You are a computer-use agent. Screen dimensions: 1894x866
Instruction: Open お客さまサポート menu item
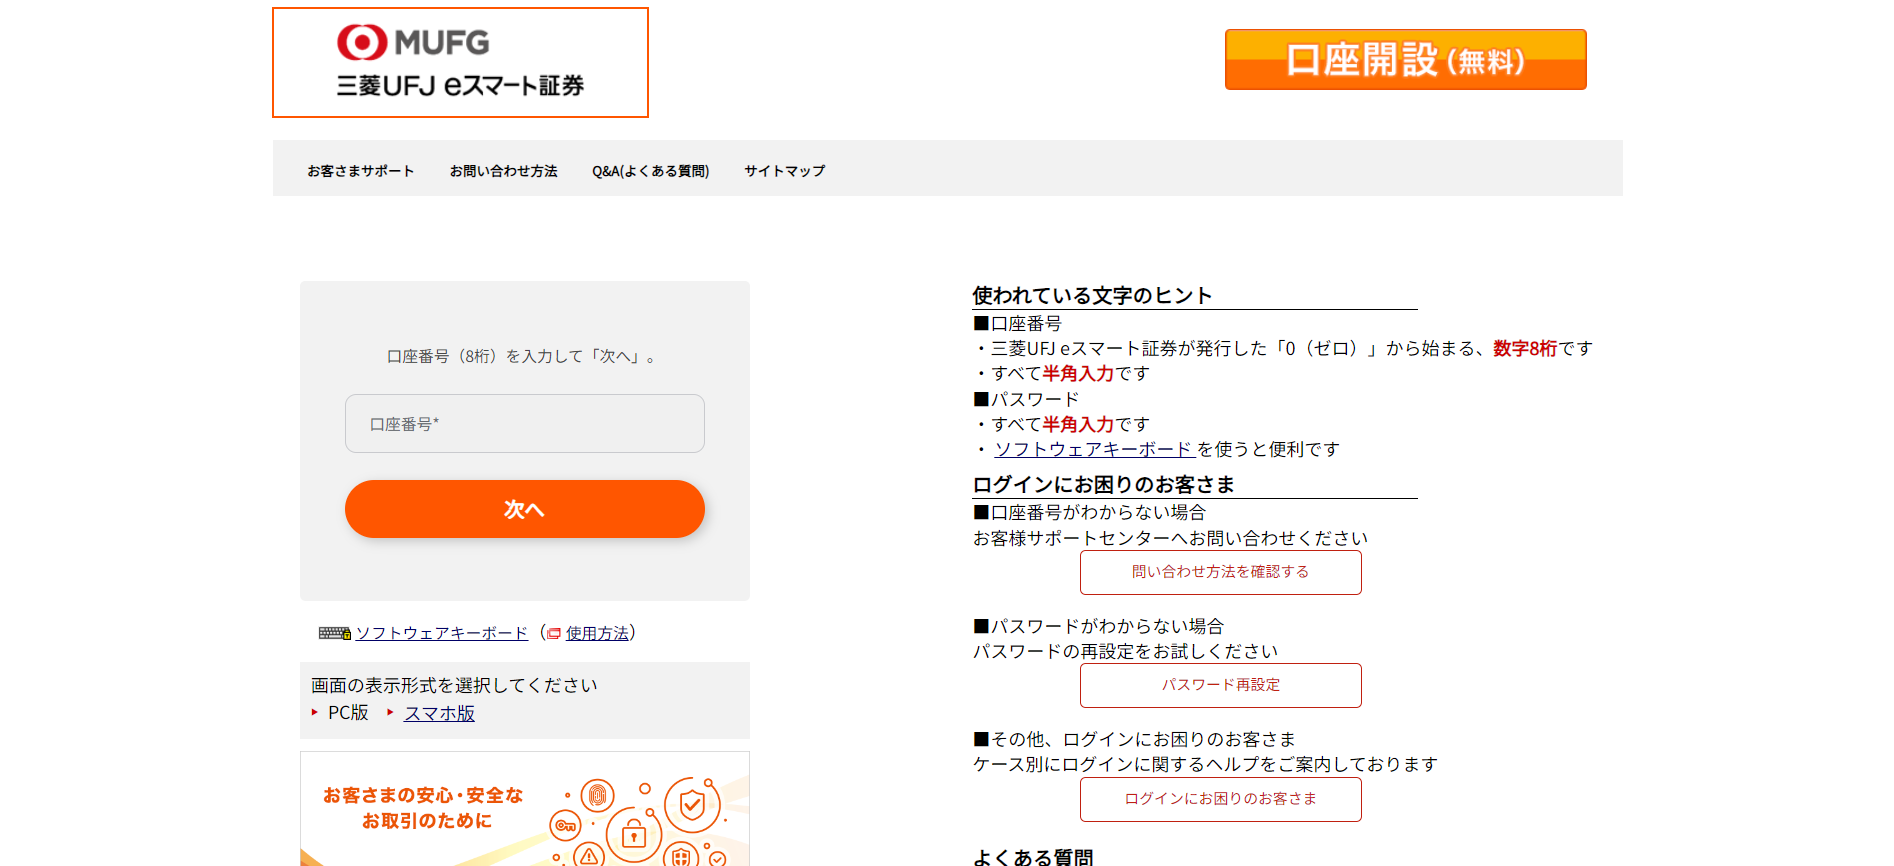tap(361, 171)
